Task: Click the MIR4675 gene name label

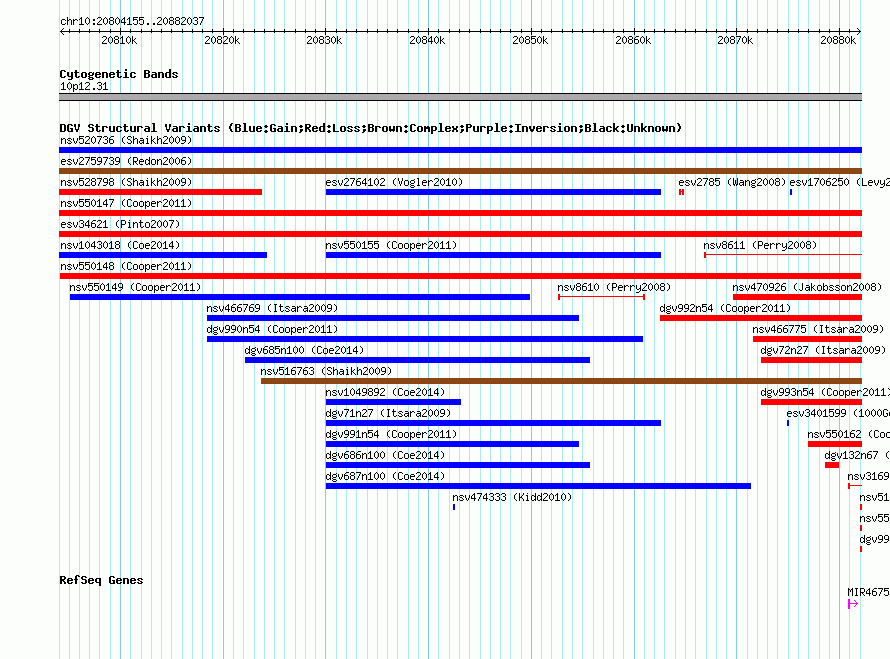Action: tap(868, 592)
